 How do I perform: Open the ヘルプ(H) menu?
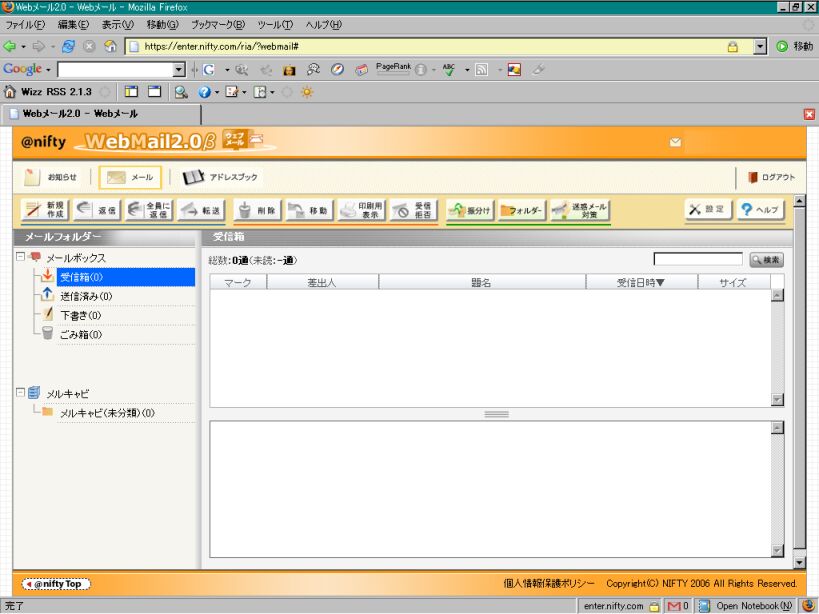tap(323, 25)
